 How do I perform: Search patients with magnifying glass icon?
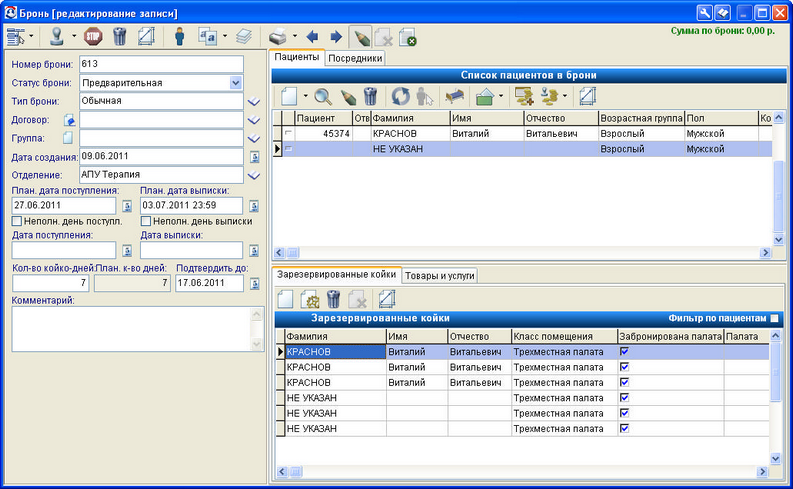pos(323,96)
